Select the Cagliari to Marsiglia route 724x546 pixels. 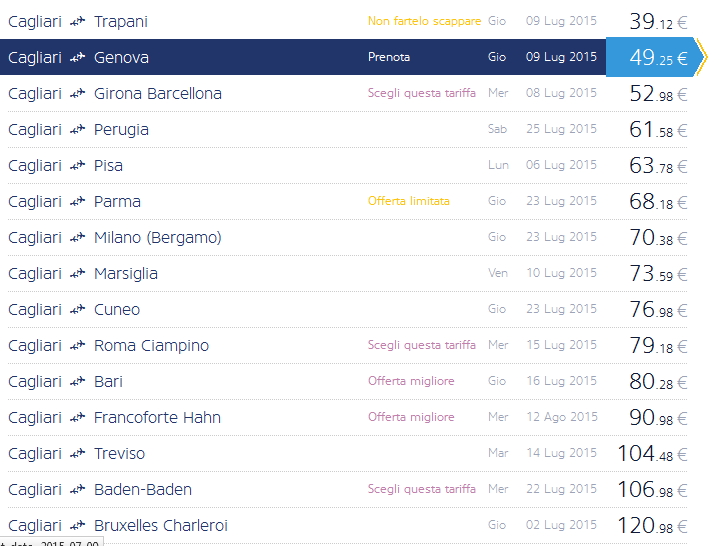coord(125,273)
